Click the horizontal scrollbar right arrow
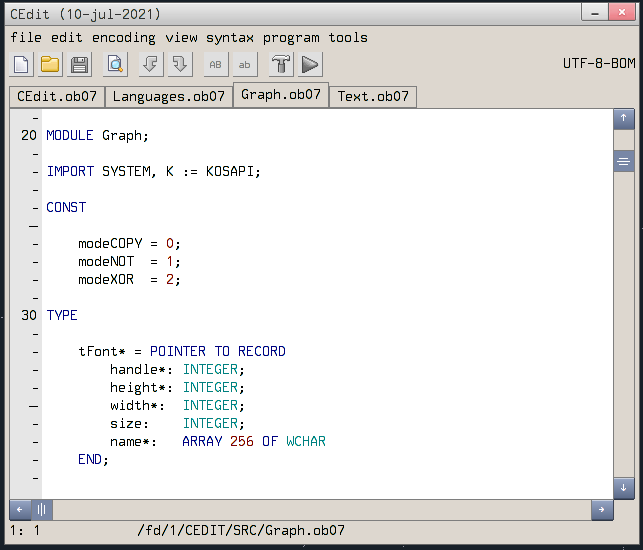This screenshot has height=550, width=643. 601,509
